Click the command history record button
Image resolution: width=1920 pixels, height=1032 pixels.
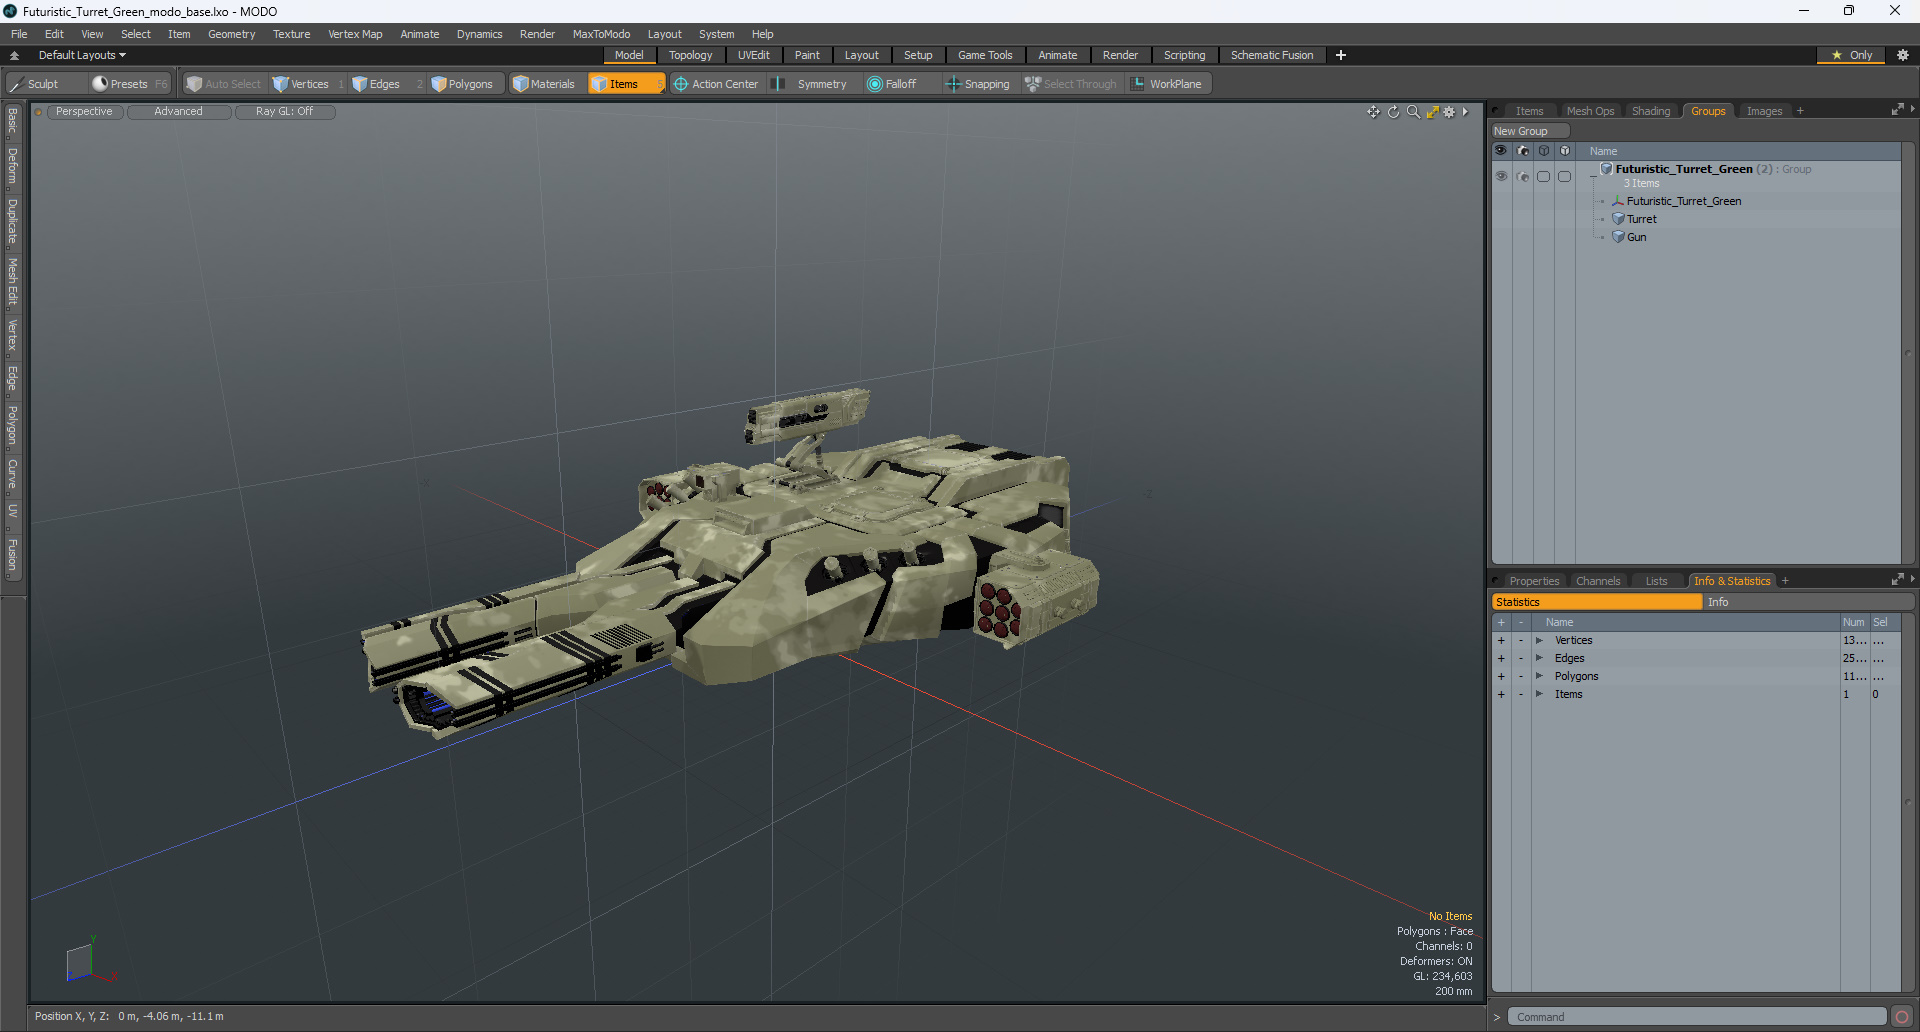point(1901,1017)
